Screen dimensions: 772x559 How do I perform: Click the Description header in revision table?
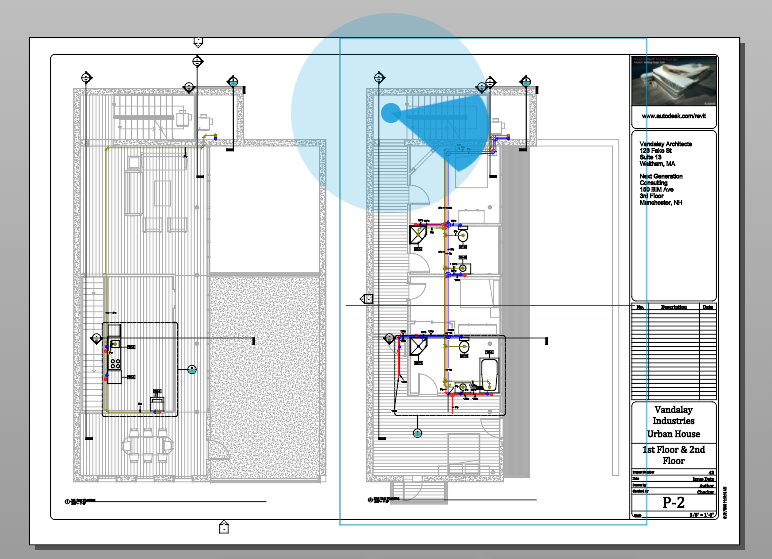point(674,307)
